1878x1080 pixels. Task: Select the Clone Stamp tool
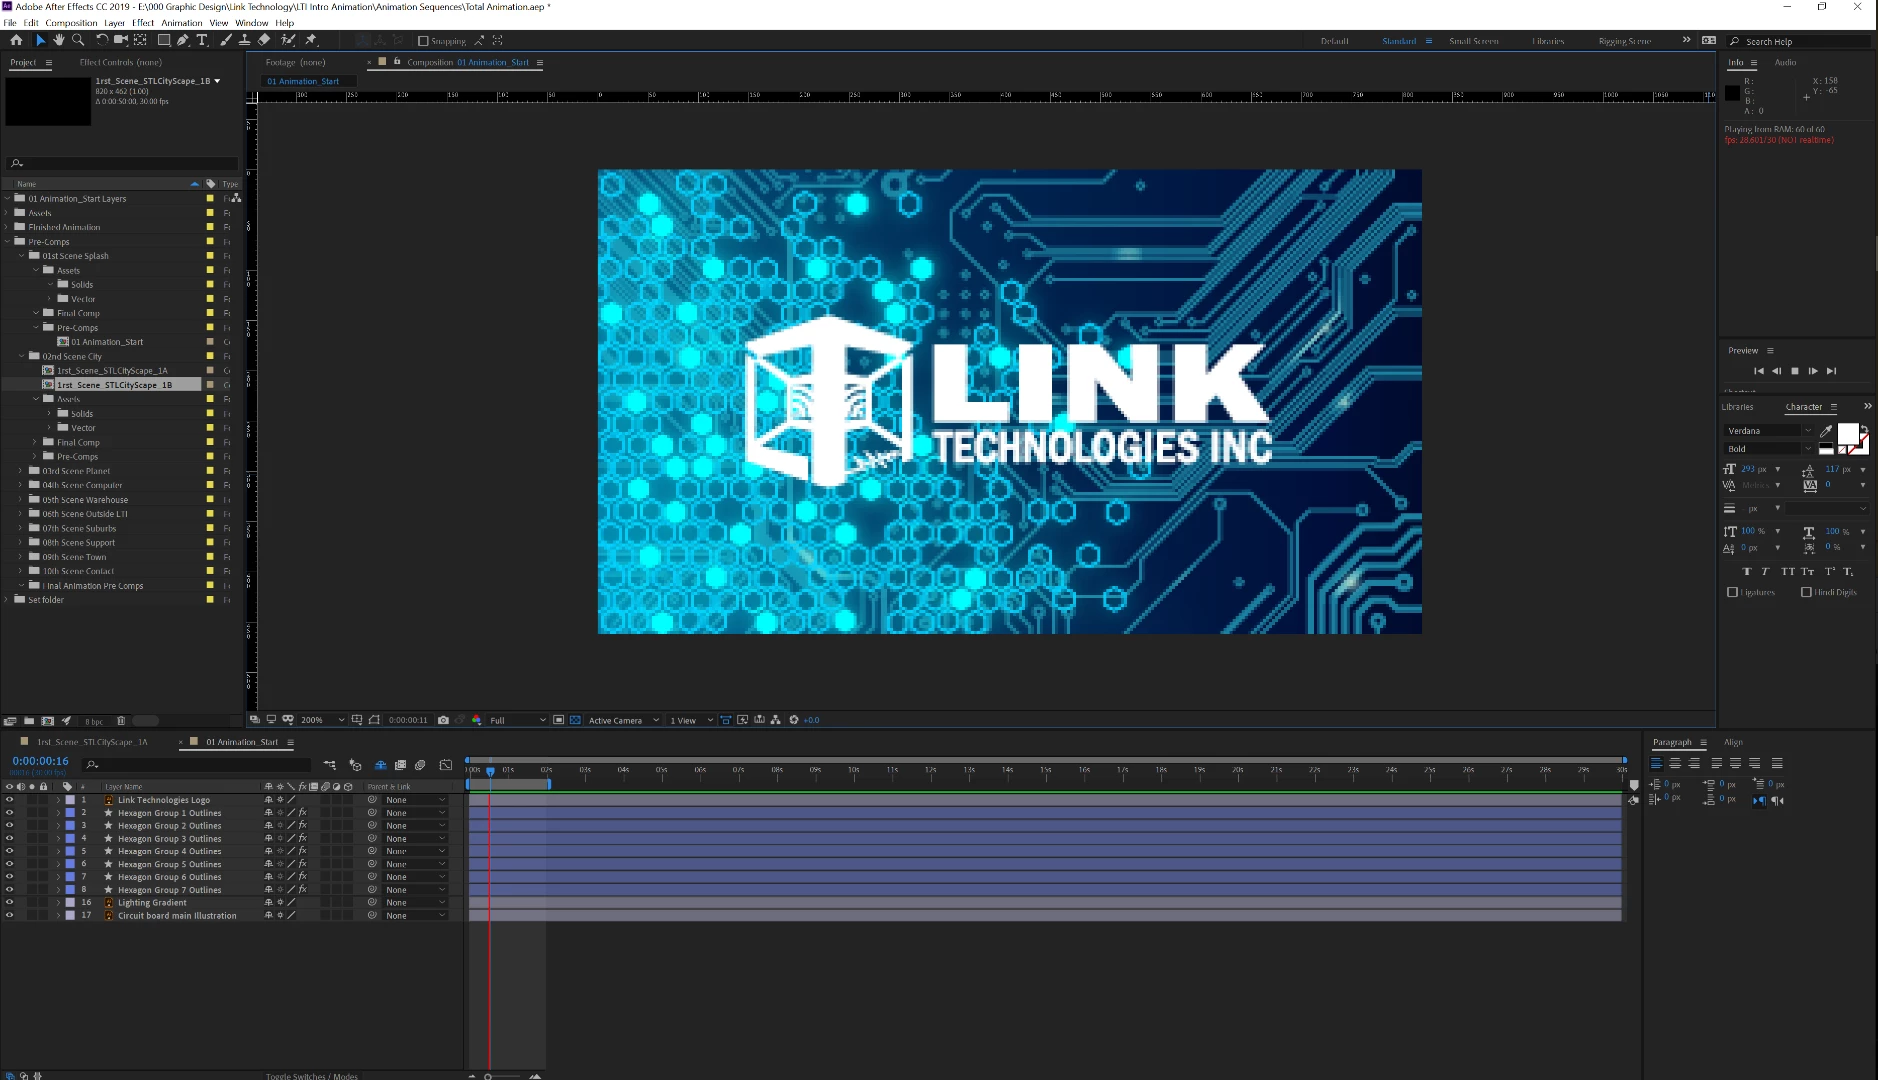[x=244, y=40]
